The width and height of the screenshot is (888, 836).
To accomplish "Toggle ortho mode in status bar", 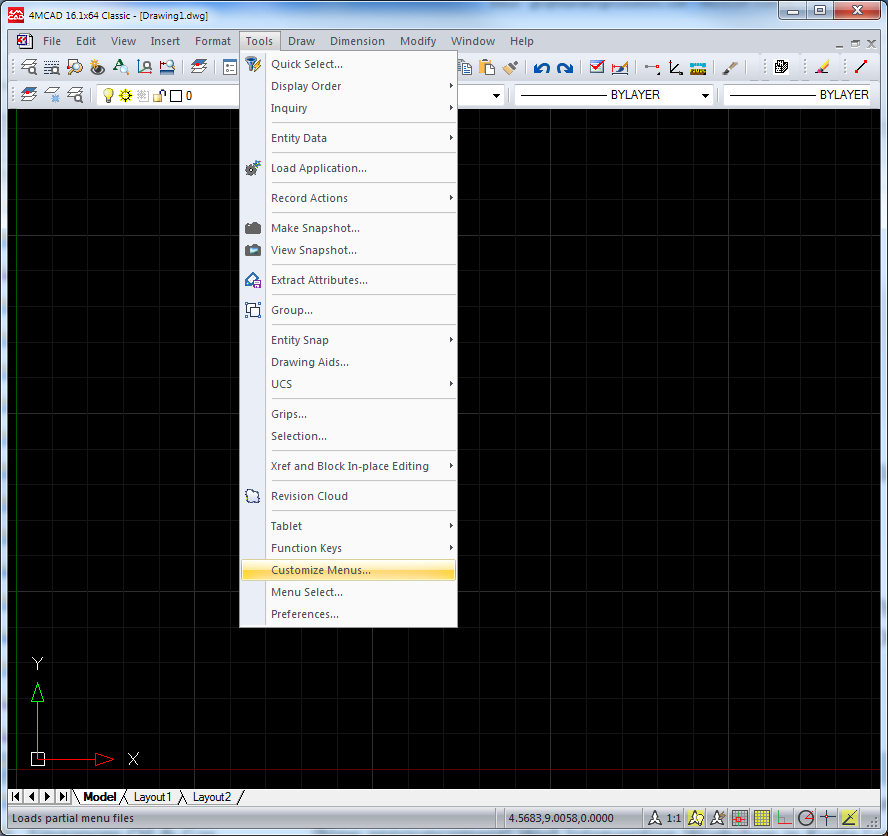I will [x=784, y=818].
